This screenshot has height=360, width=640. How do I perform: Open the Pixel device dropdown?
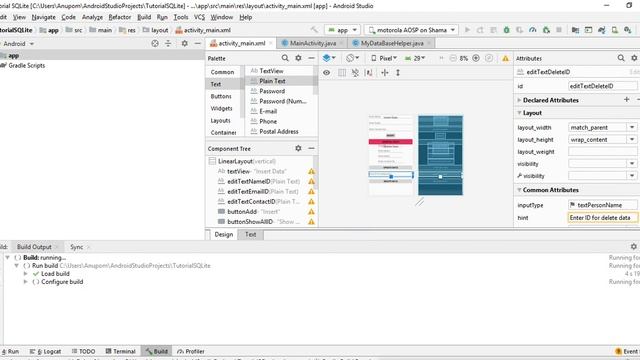[384, 58]
